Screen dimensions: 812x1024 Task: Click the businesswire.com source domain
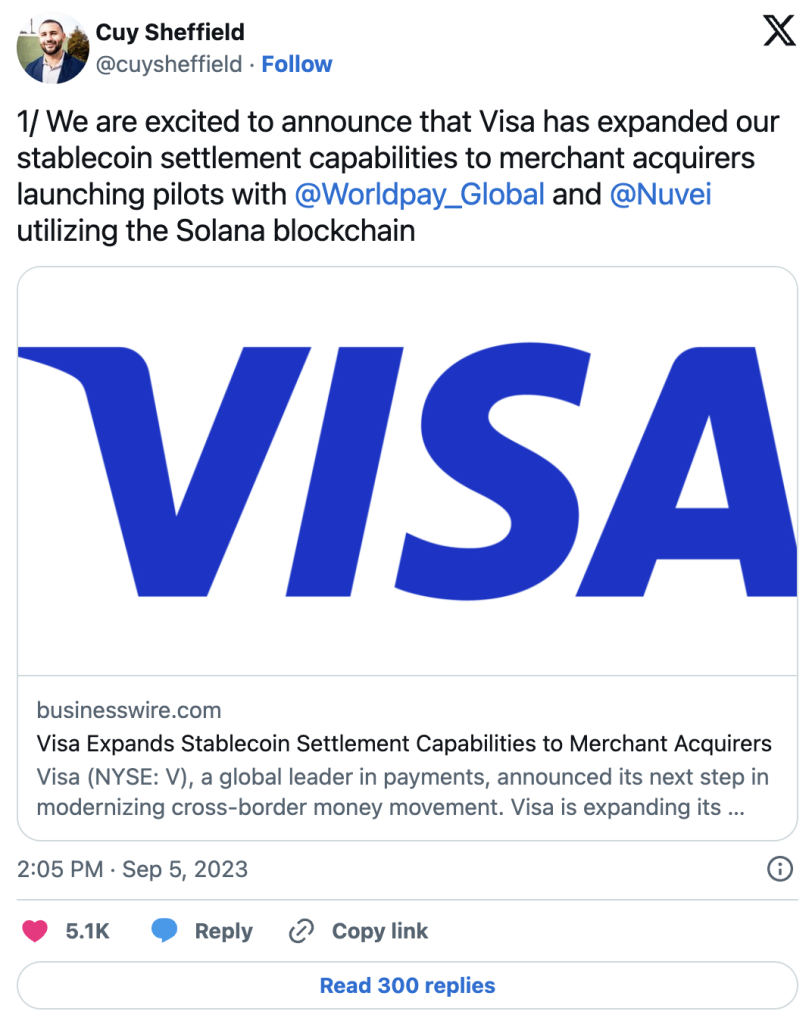[x=129, y=711]
